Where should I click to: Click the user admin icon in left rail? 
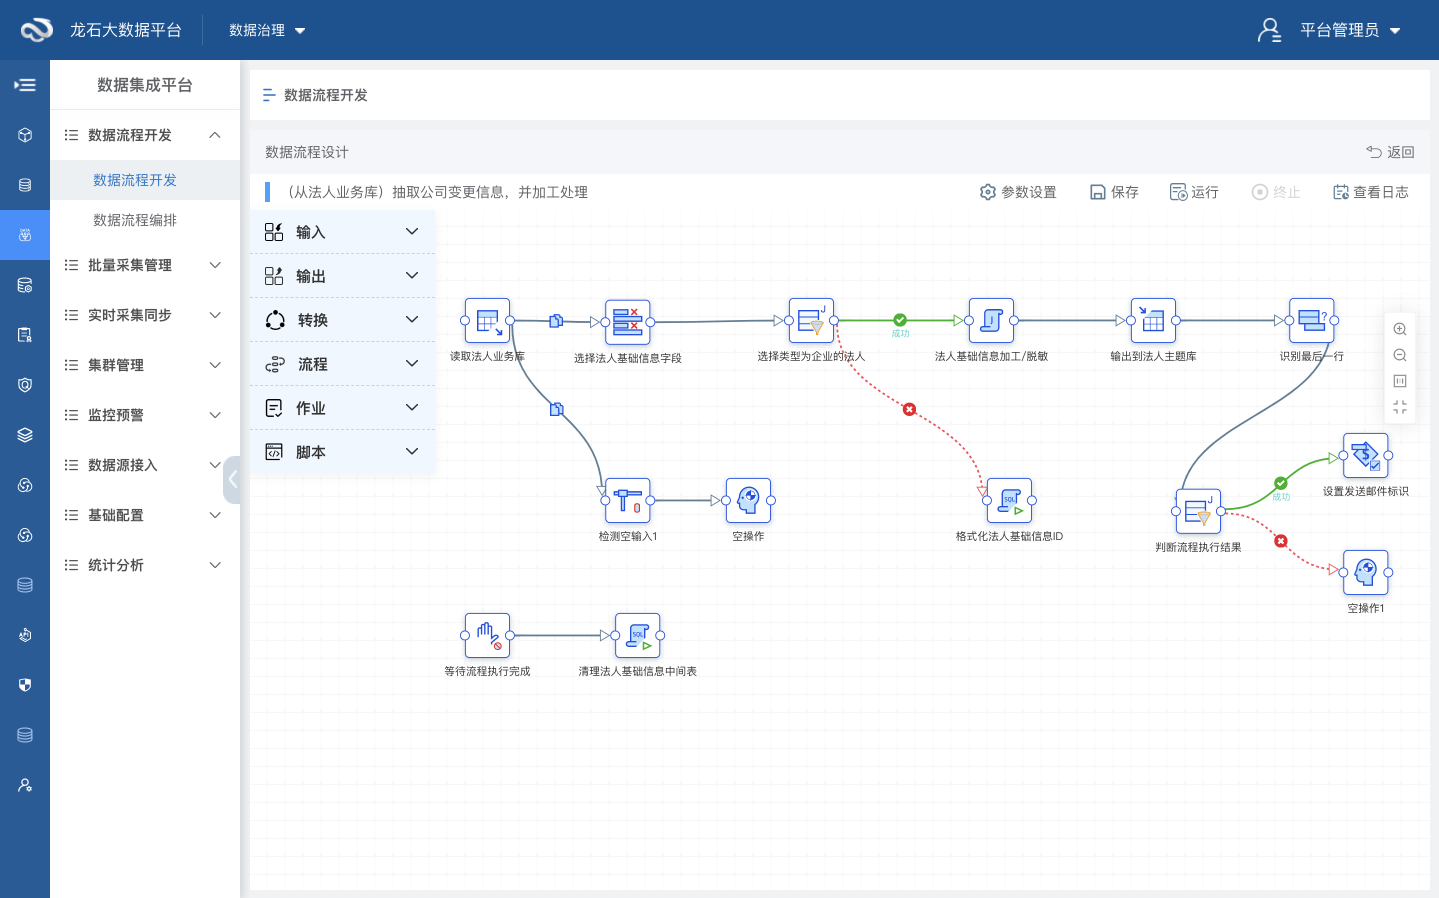(x=25, y=785)
